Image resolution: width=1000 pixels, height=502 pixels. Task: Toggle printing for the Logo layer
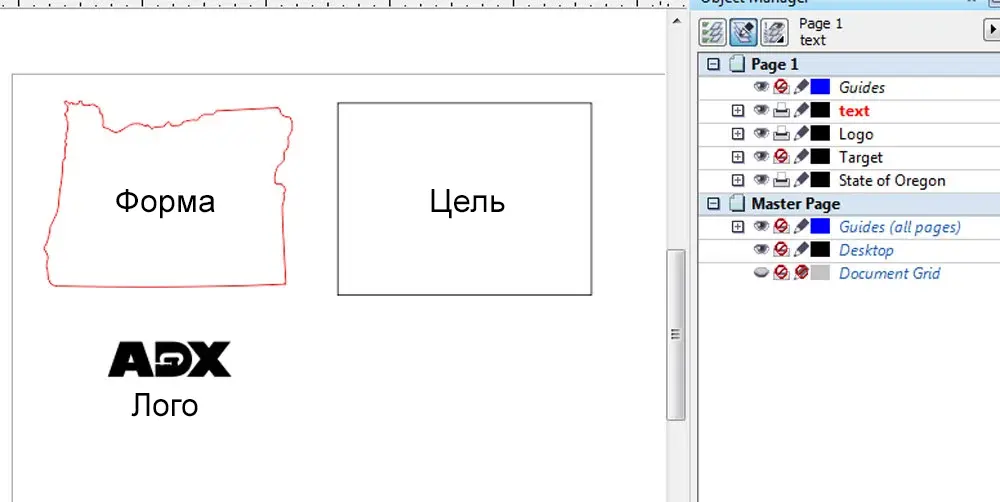click(781, 134)
